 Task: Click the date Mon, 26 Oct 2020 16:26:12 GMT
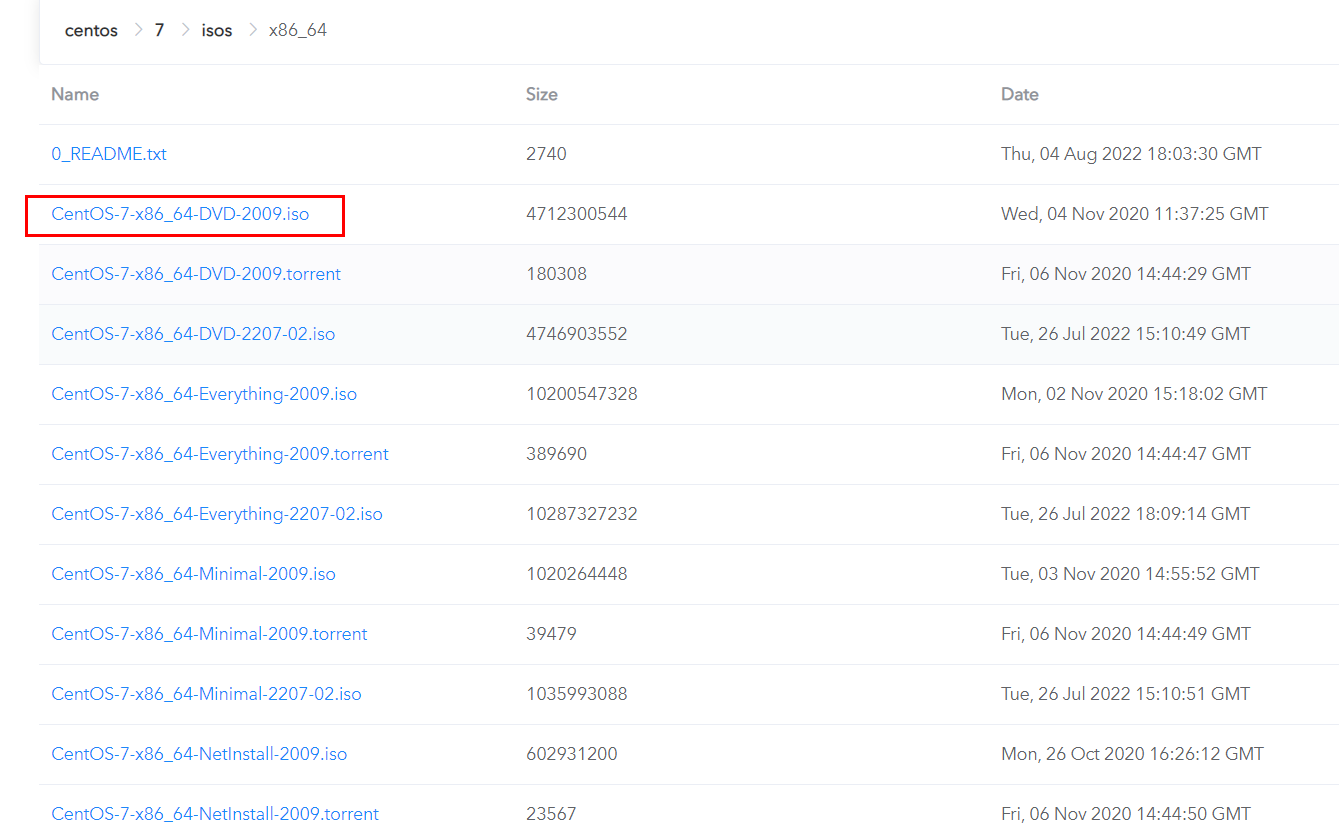click(1132, 754)
